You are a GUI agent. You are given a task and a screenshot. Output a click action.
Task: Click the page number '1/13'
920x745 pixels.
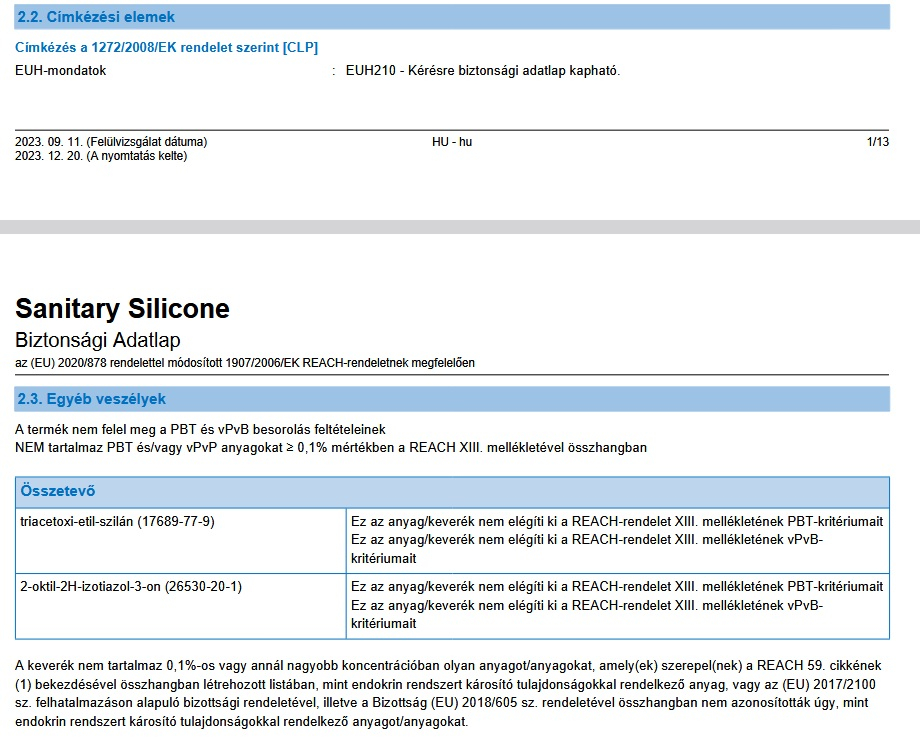tap(877, 142)
